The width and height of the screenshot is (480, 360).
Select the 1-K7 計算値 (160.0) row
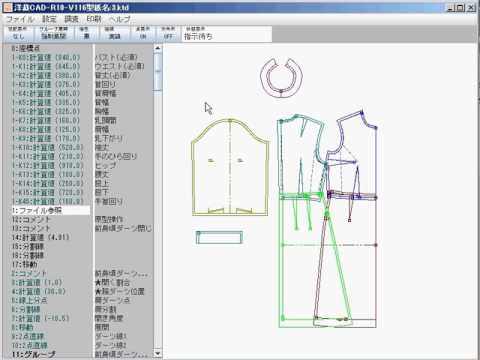(46, 121)
